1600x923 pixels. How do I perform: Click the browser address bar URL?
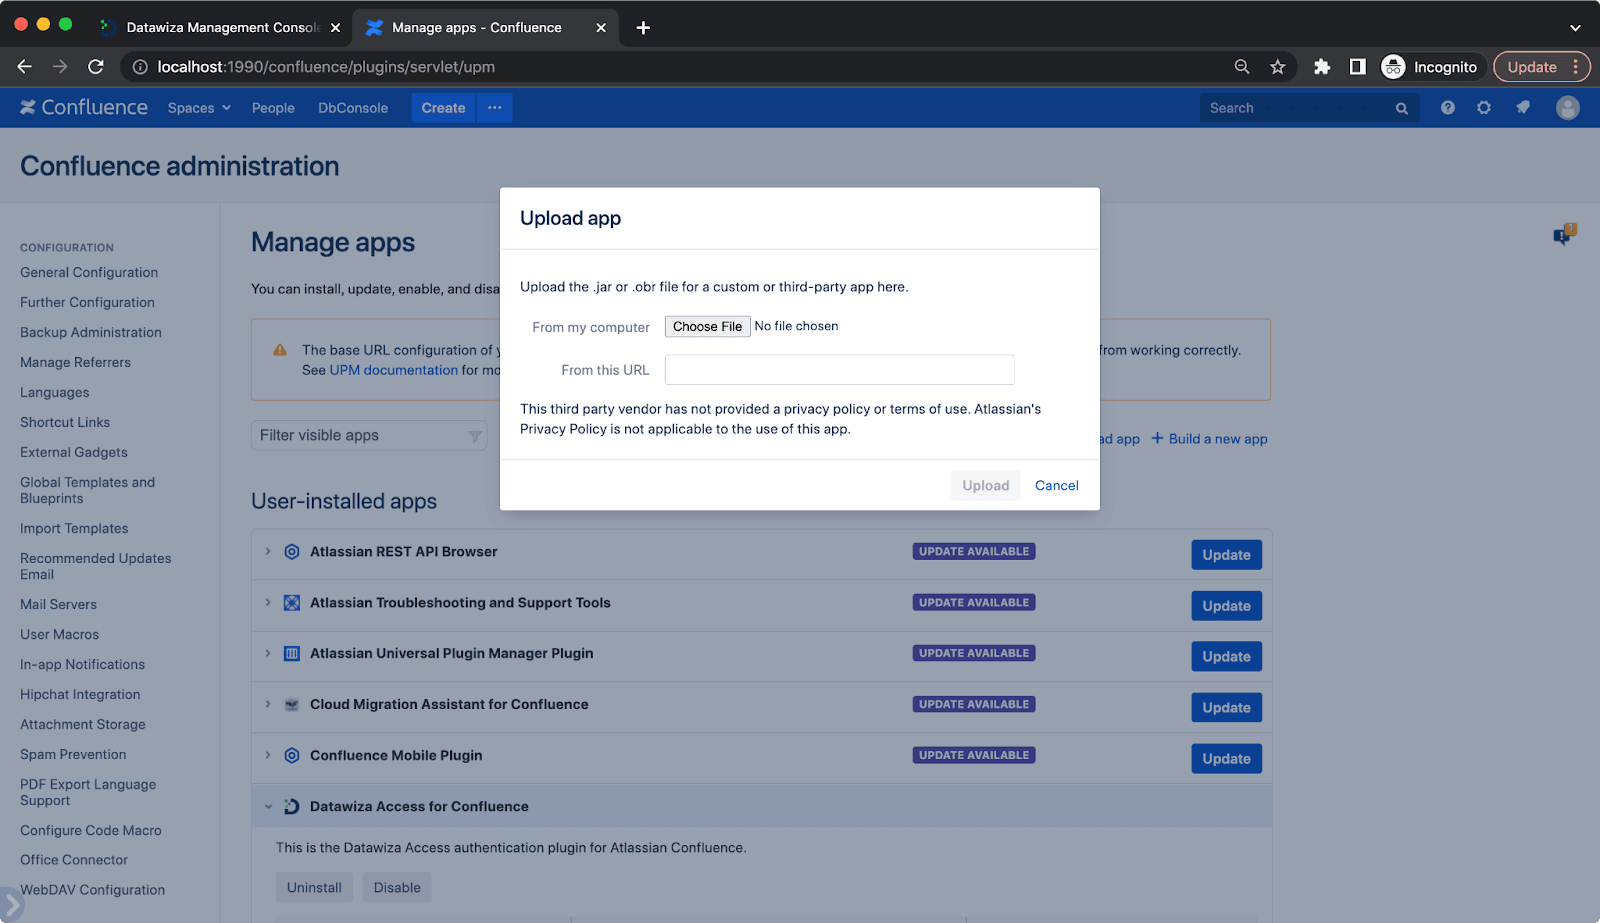326,67
